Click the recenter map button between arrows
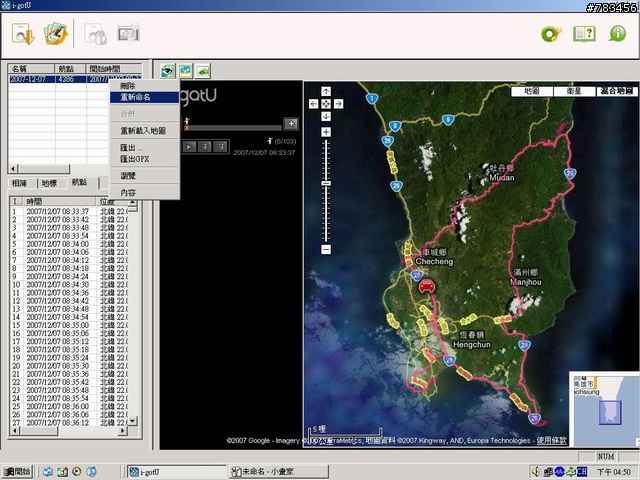The width and height of the screenshot is (640, 480). pyautogui.click(x=326, y=104)
